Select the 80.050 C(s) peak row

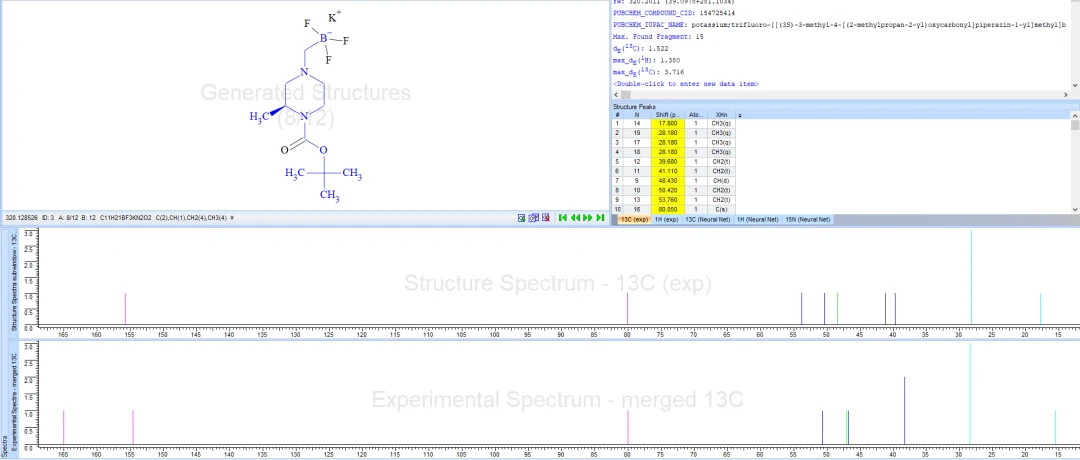point(673,209)
